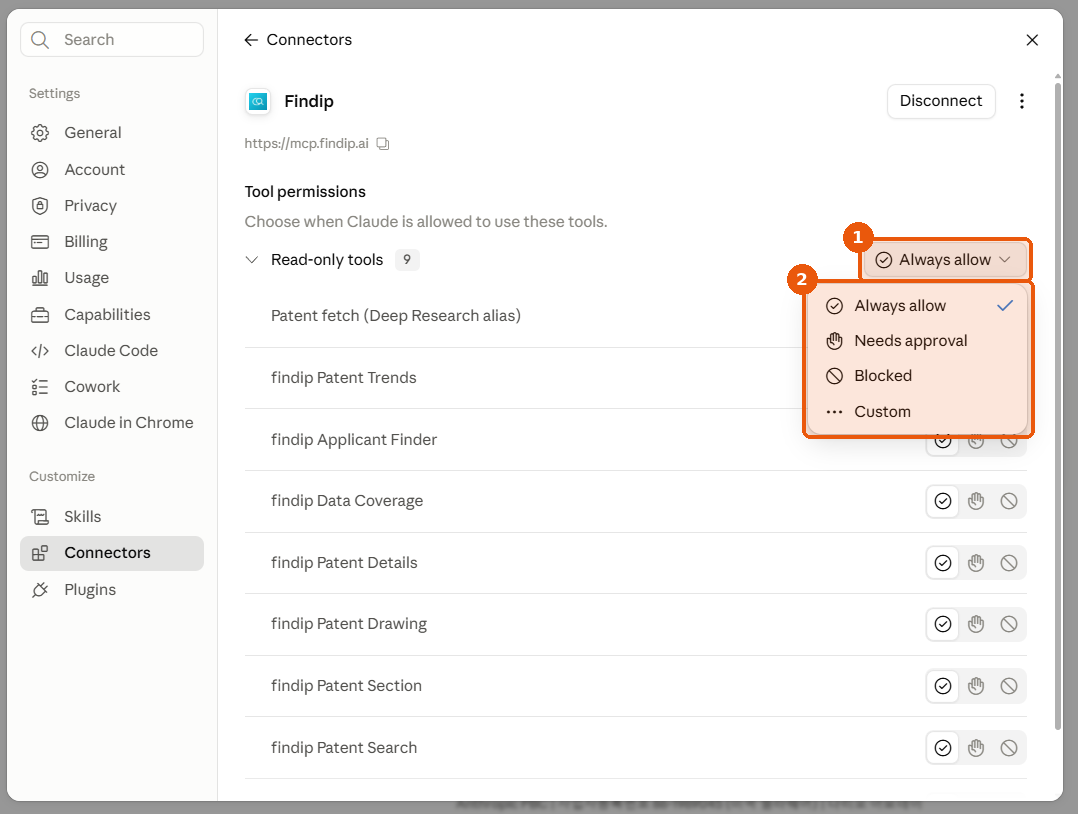Open Plugins section
Image resolution: width=1078 pixels, height=814 pixels.
tap(112, 590)
